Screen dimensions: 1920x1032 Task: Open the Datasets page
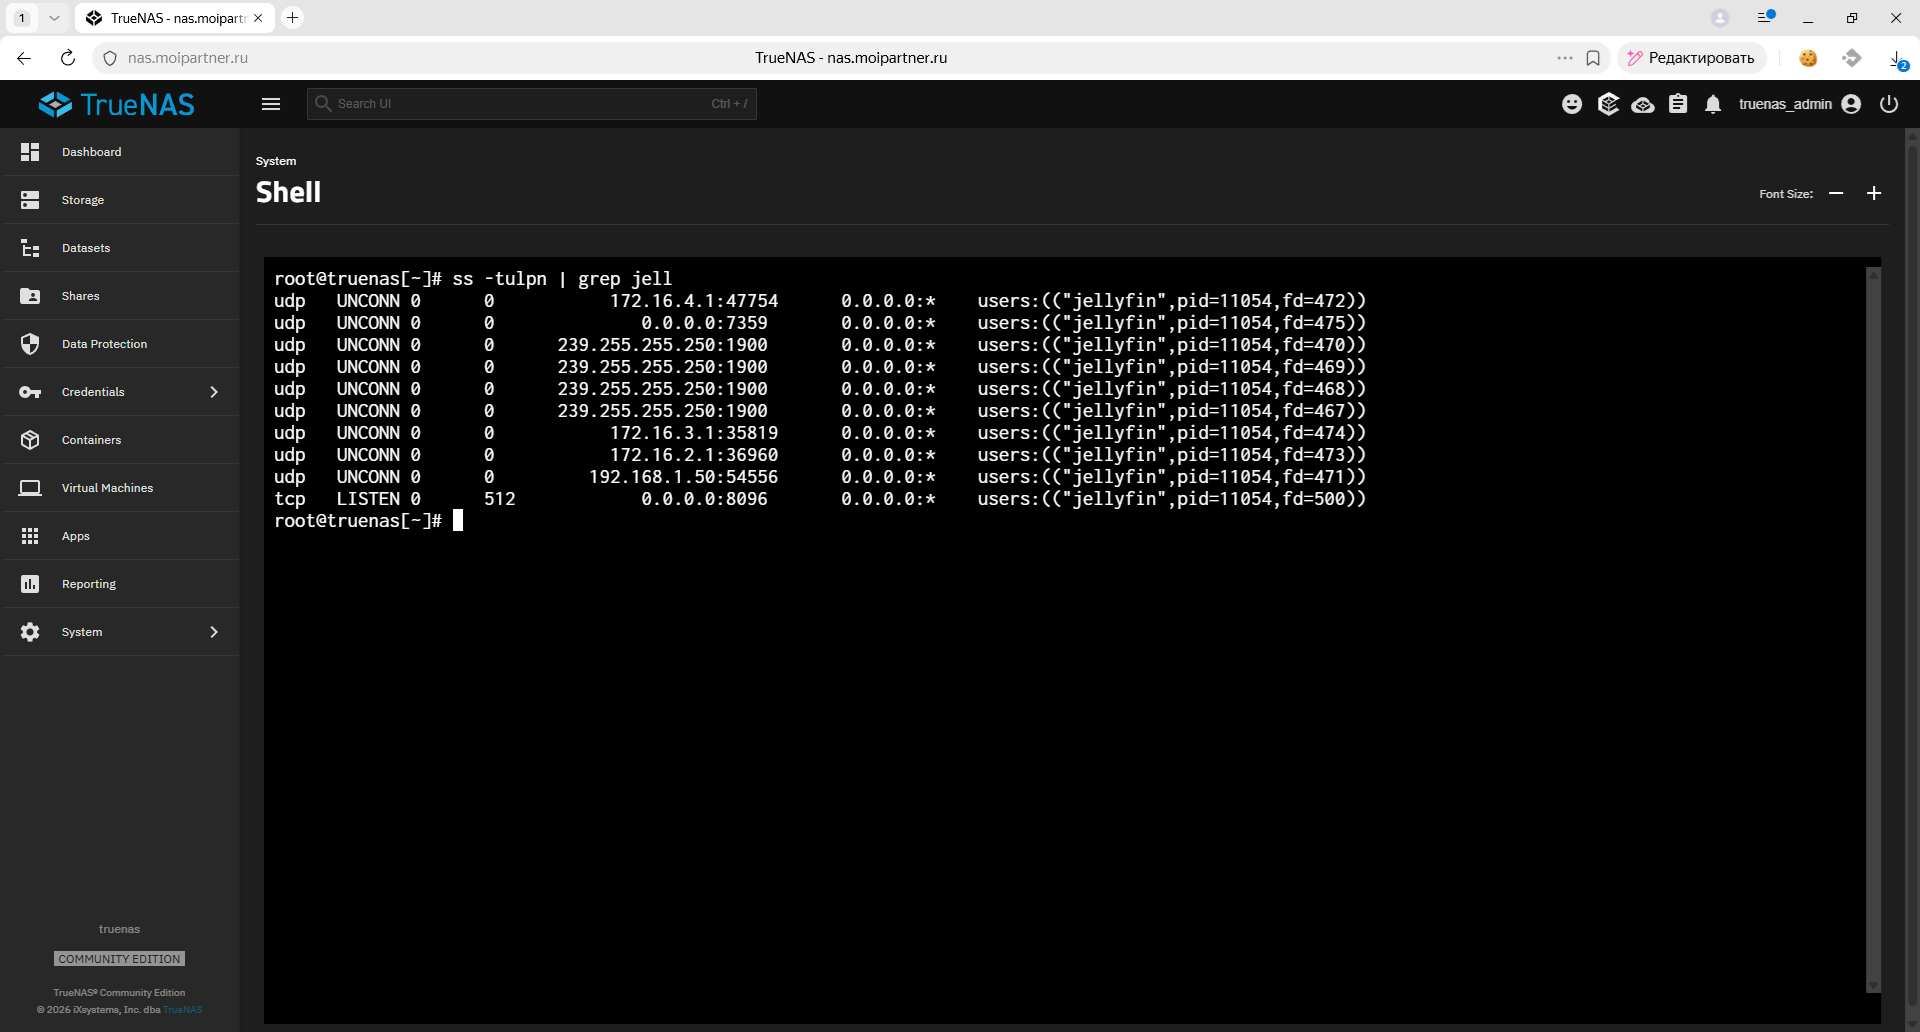pos(86,248)
